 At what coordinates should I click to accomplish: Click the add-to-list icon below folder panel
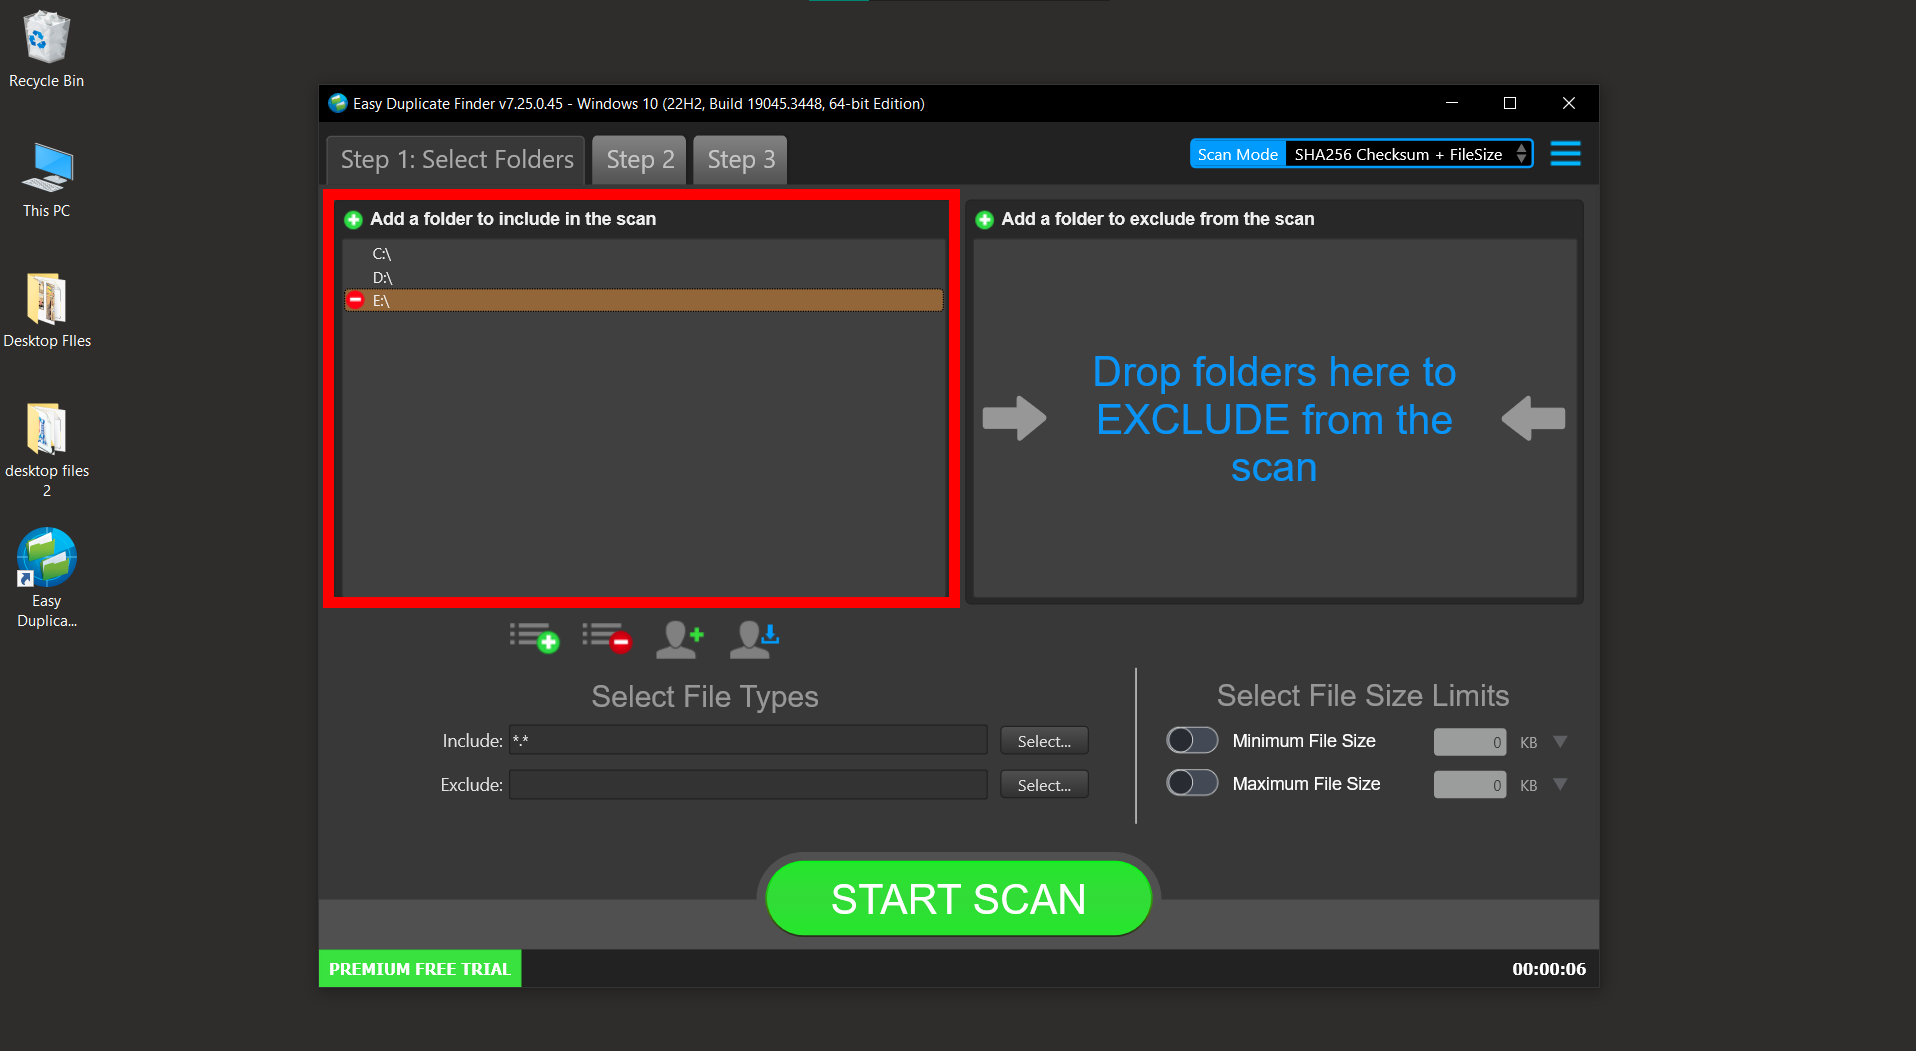[x=534, y=637]
